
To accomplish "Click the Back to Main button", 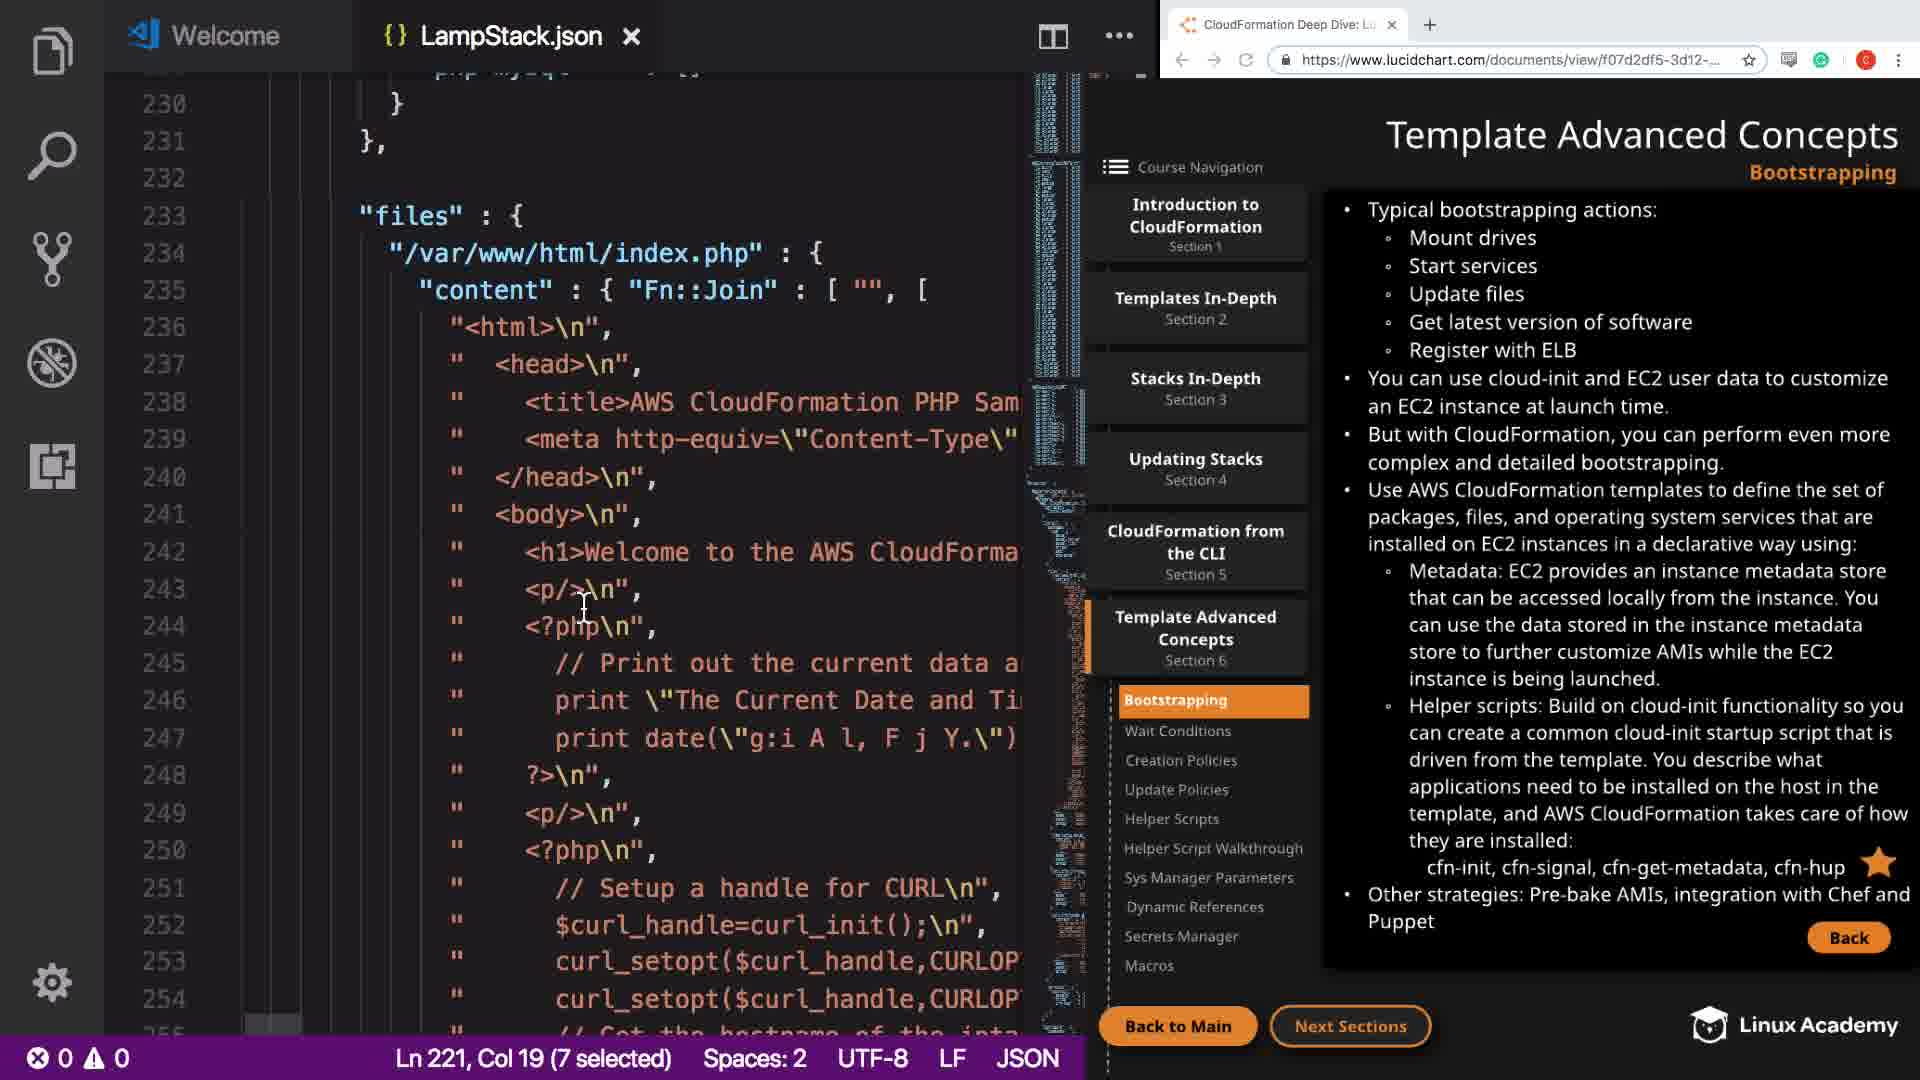I will tap(1177, 1026).
